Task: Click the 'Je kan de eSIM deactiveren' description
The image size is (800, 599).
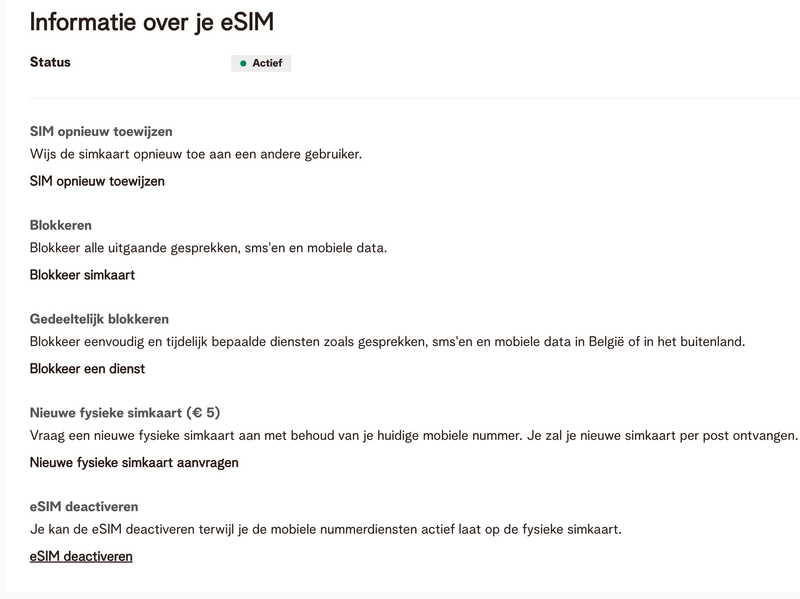Action: (325, 529)
